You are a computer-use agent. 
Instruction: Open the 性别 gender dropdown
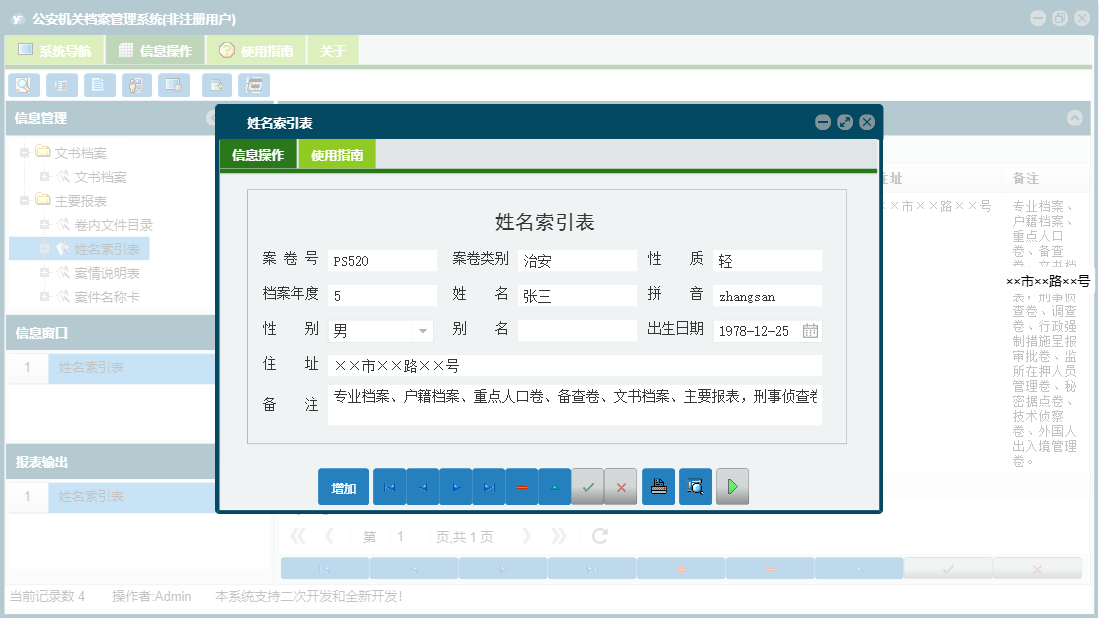click(x=421, y=330)
